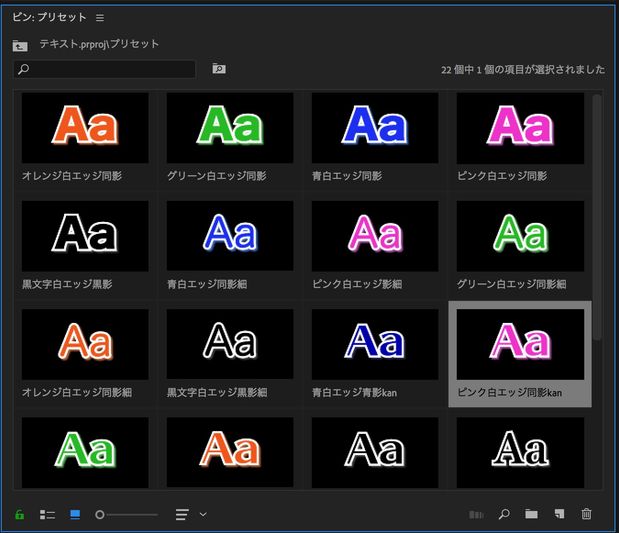
Task: Open Find magnifier in bottom bar
Action: [504, 514]
